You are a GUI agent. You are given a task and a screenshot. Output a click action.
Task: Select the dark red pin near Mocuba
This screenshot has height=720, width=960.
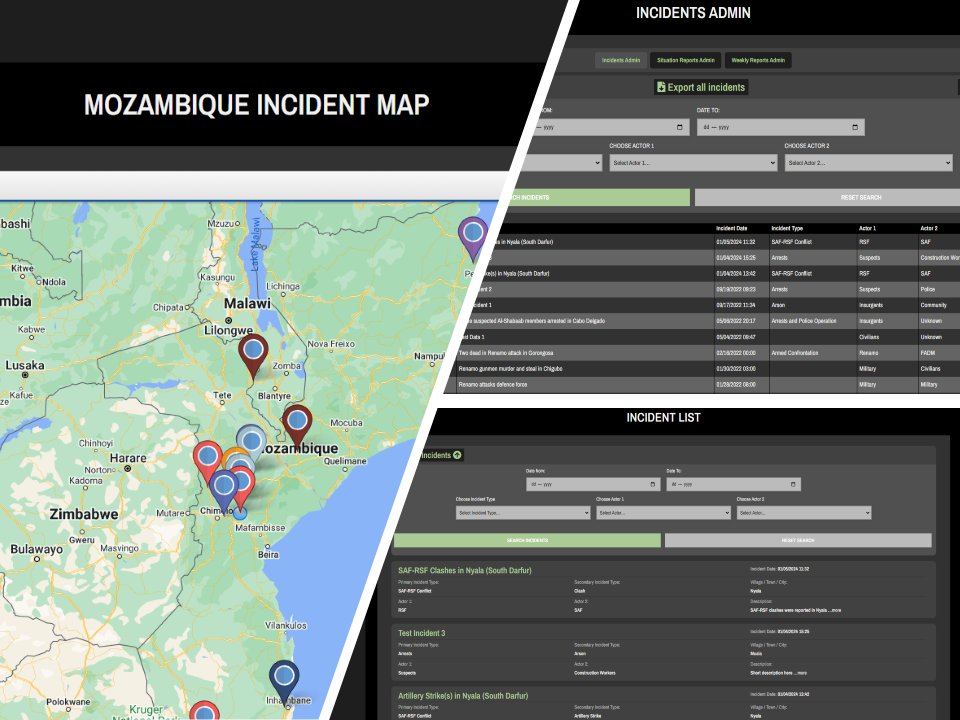point(296,422)
